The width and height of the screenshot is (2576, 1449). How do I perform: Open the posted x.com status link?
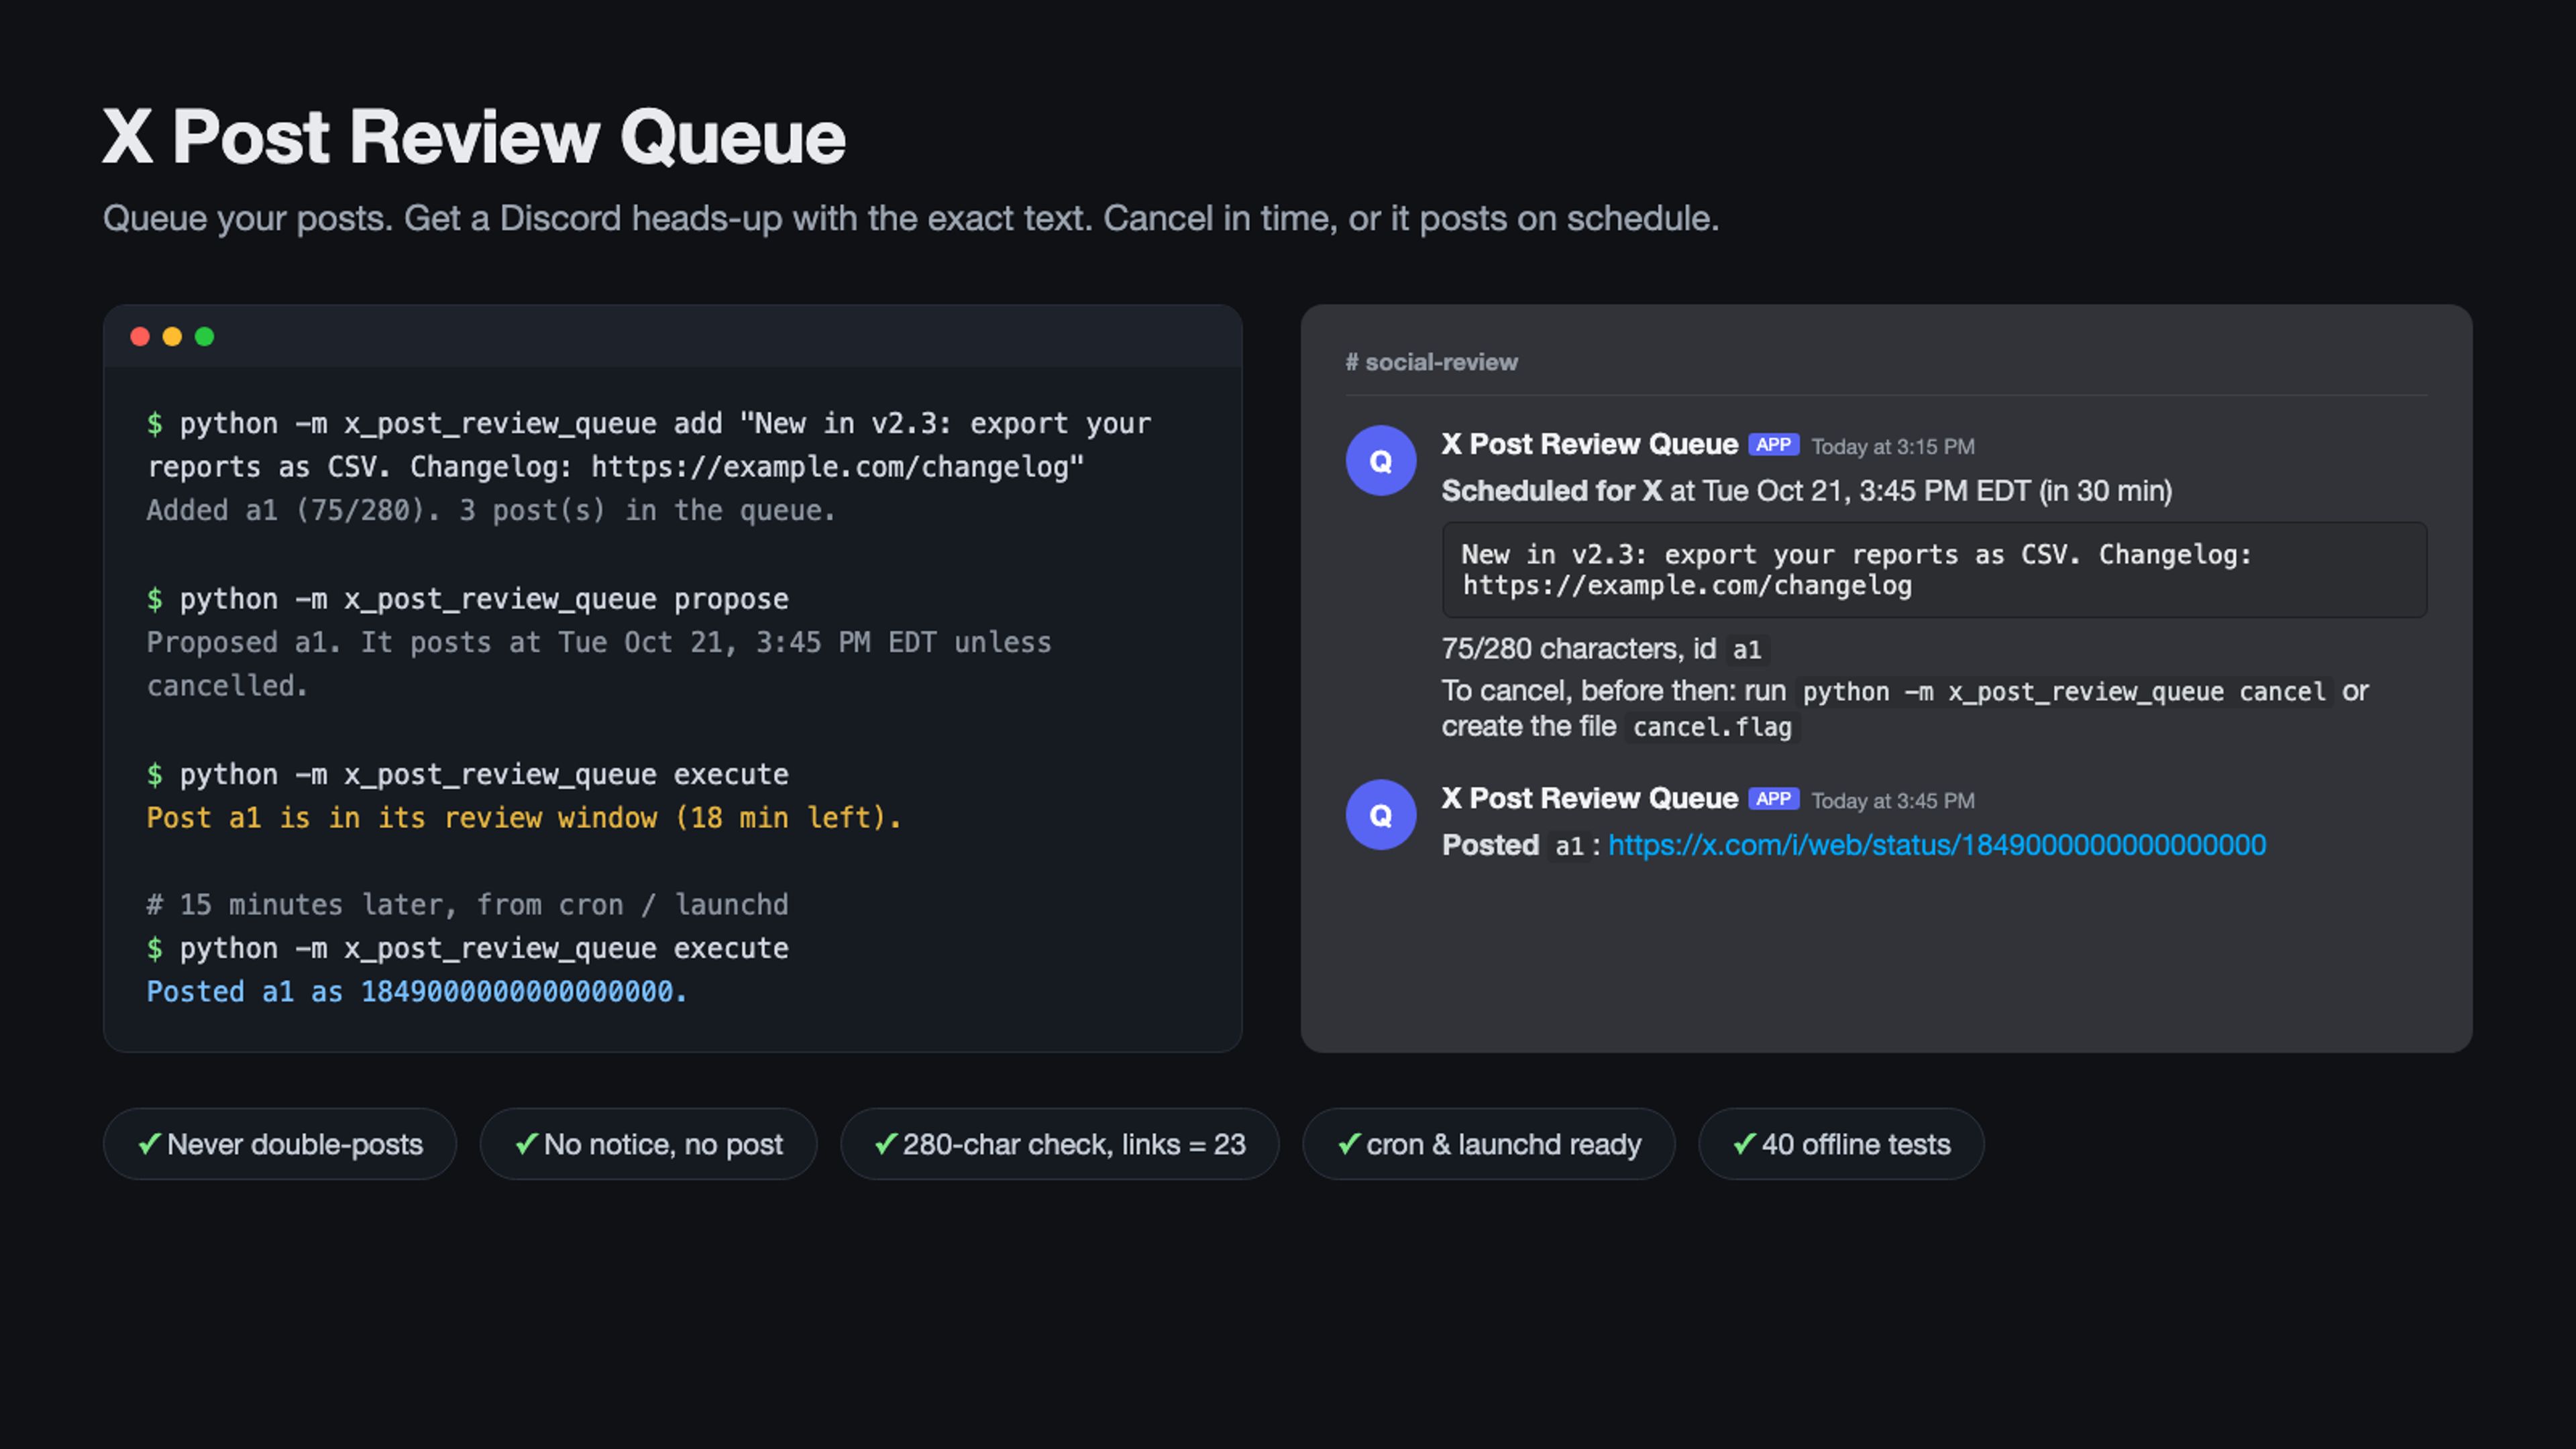coord(1936,846)
